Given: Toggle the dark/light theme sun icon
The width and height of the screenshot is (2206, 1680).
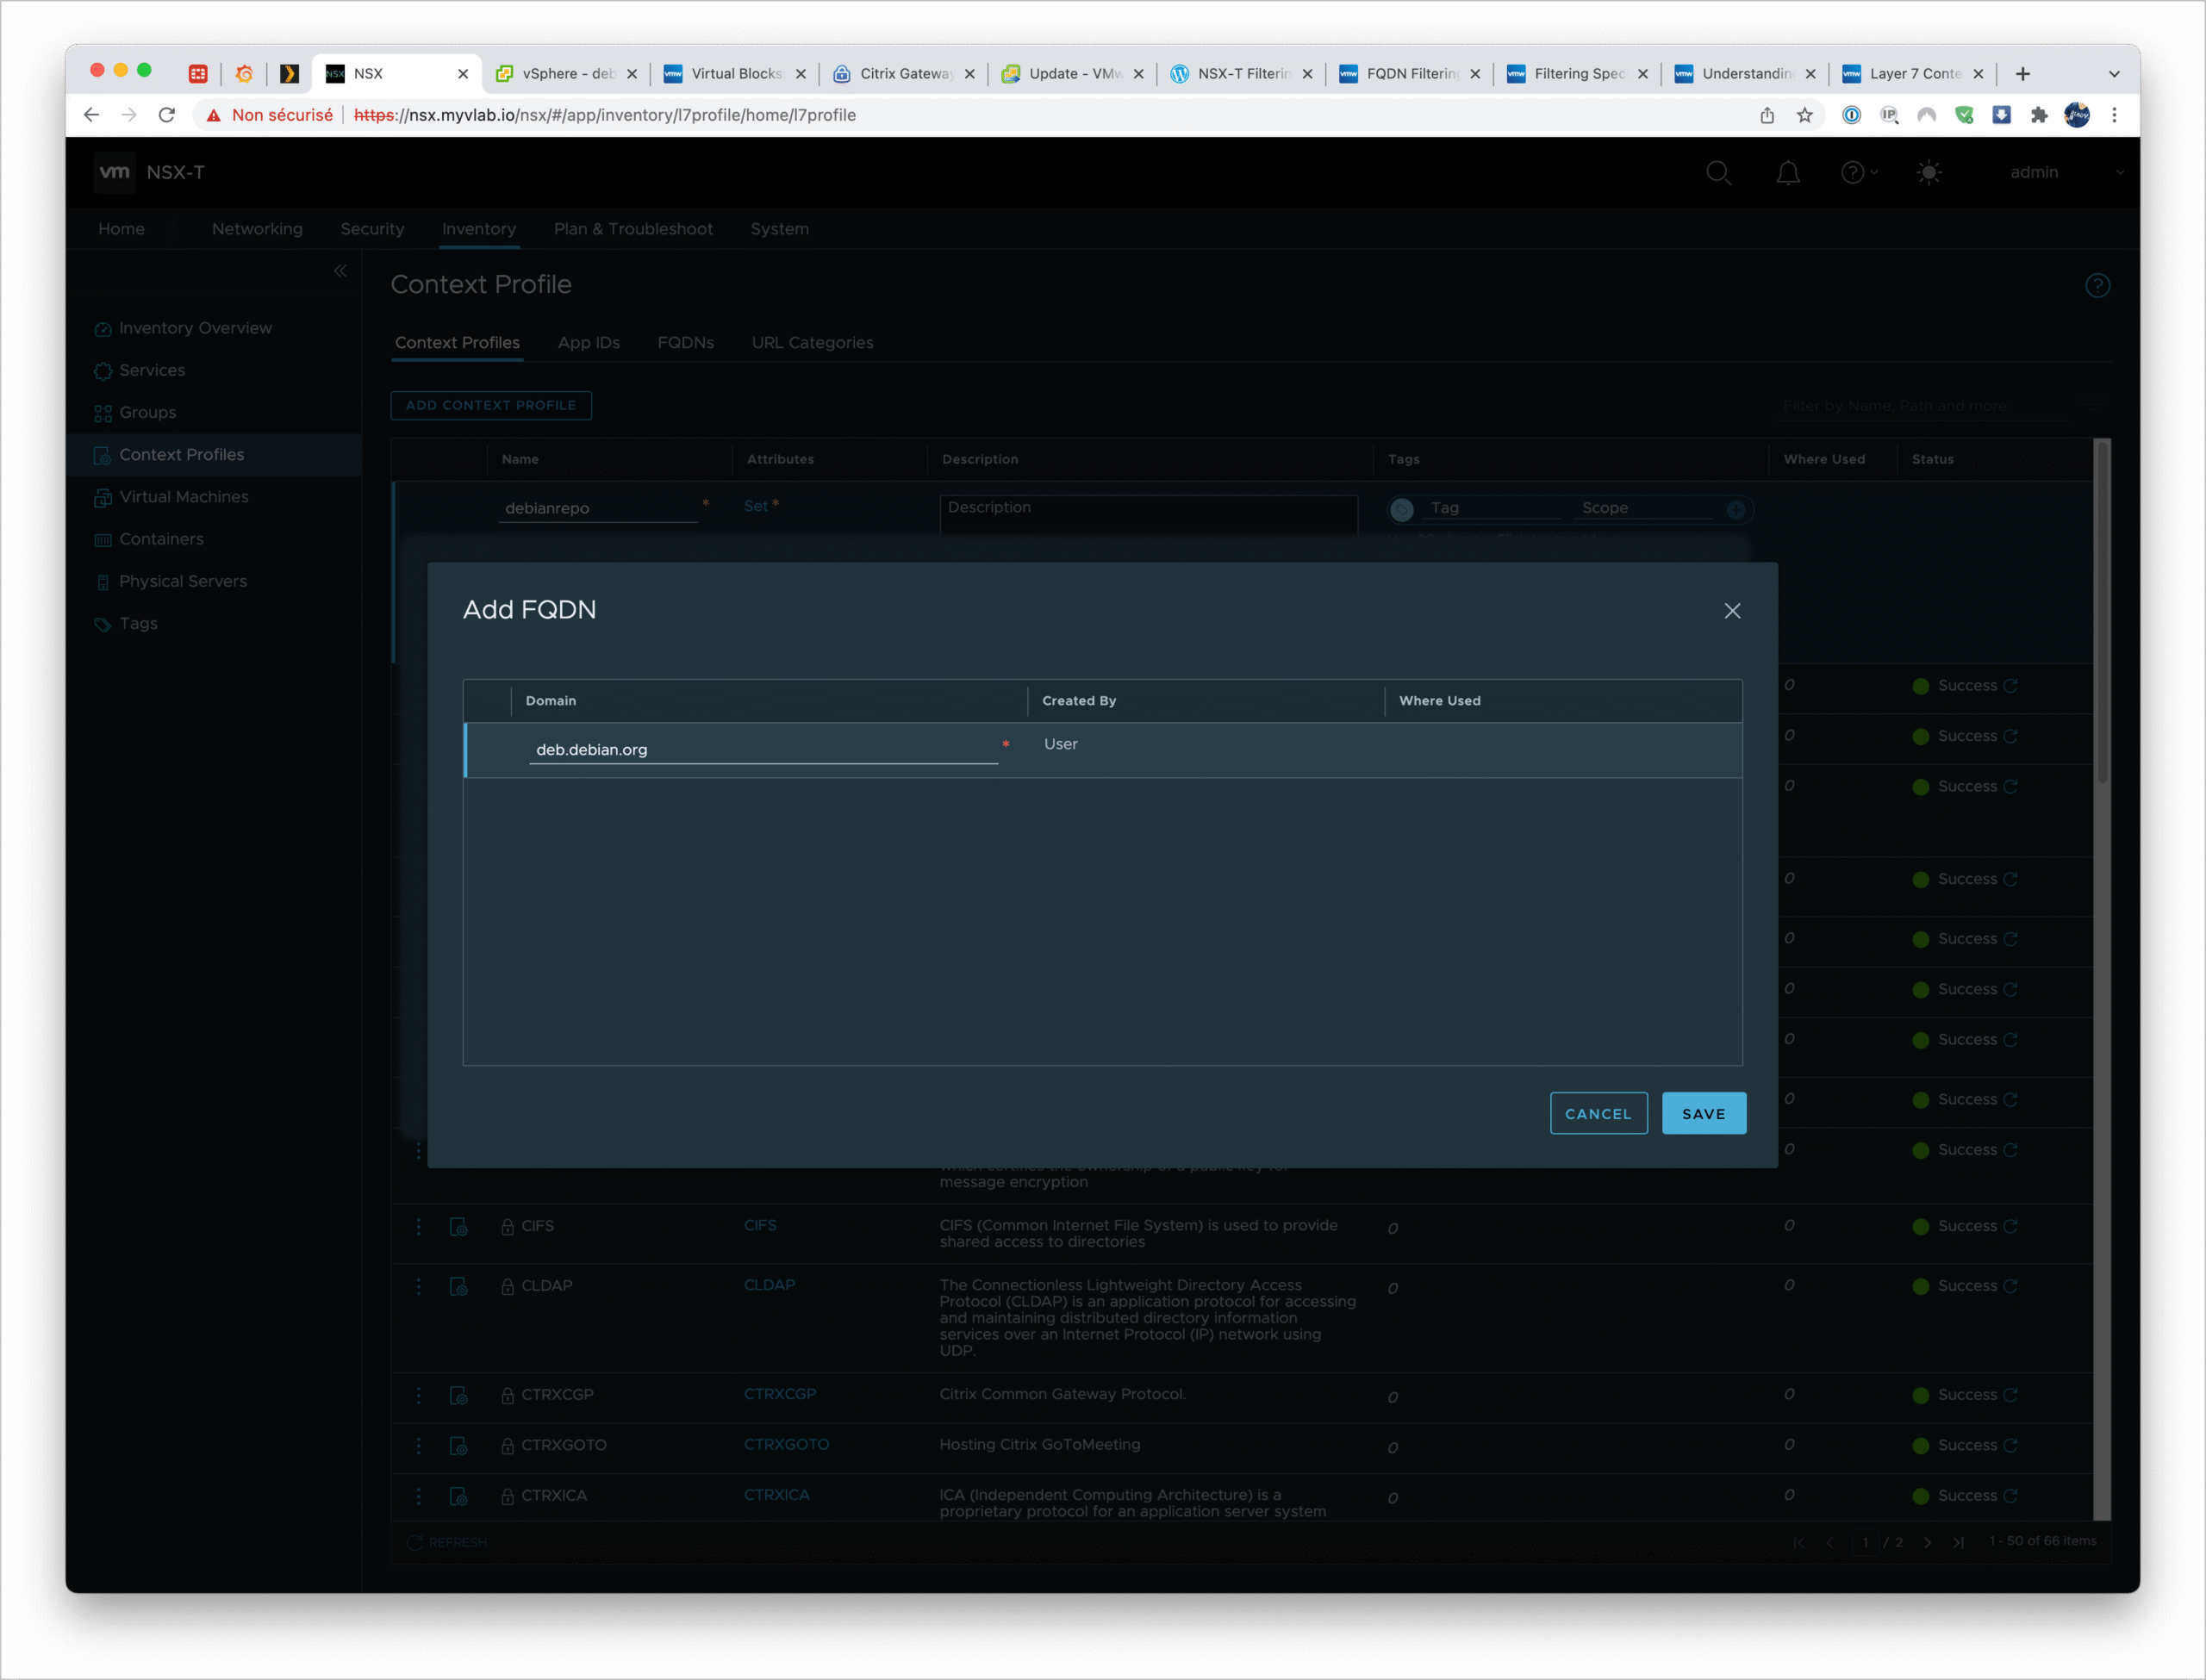Looking at the screenshot, I should point(1929,173).
